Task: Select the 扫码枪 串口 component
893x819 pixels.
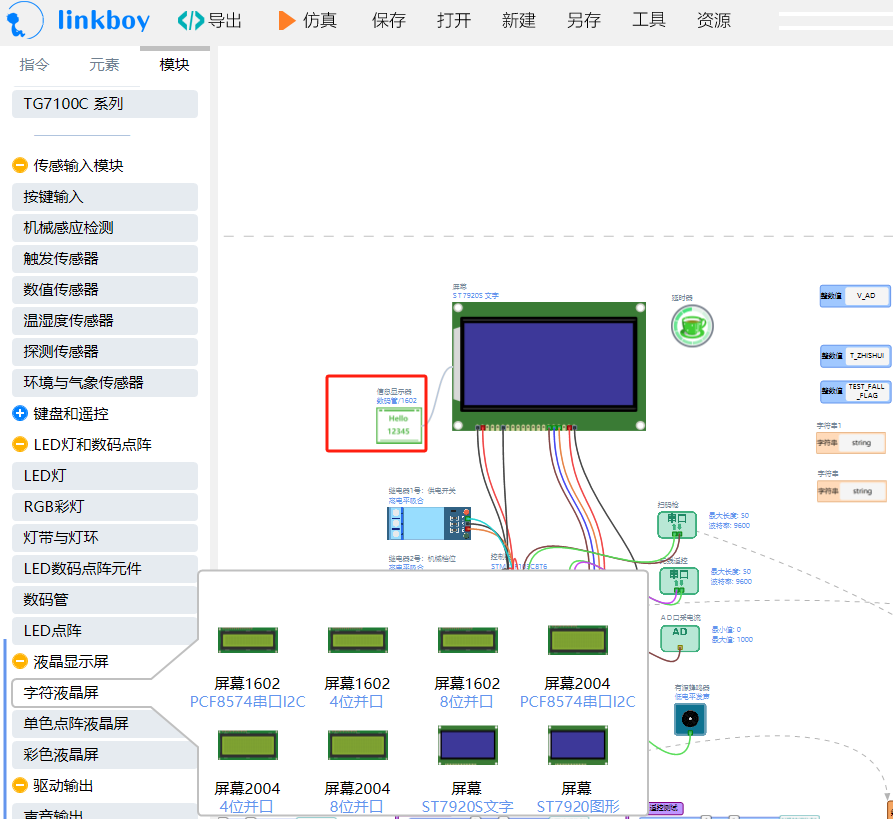Action: (x=677, y=525)
